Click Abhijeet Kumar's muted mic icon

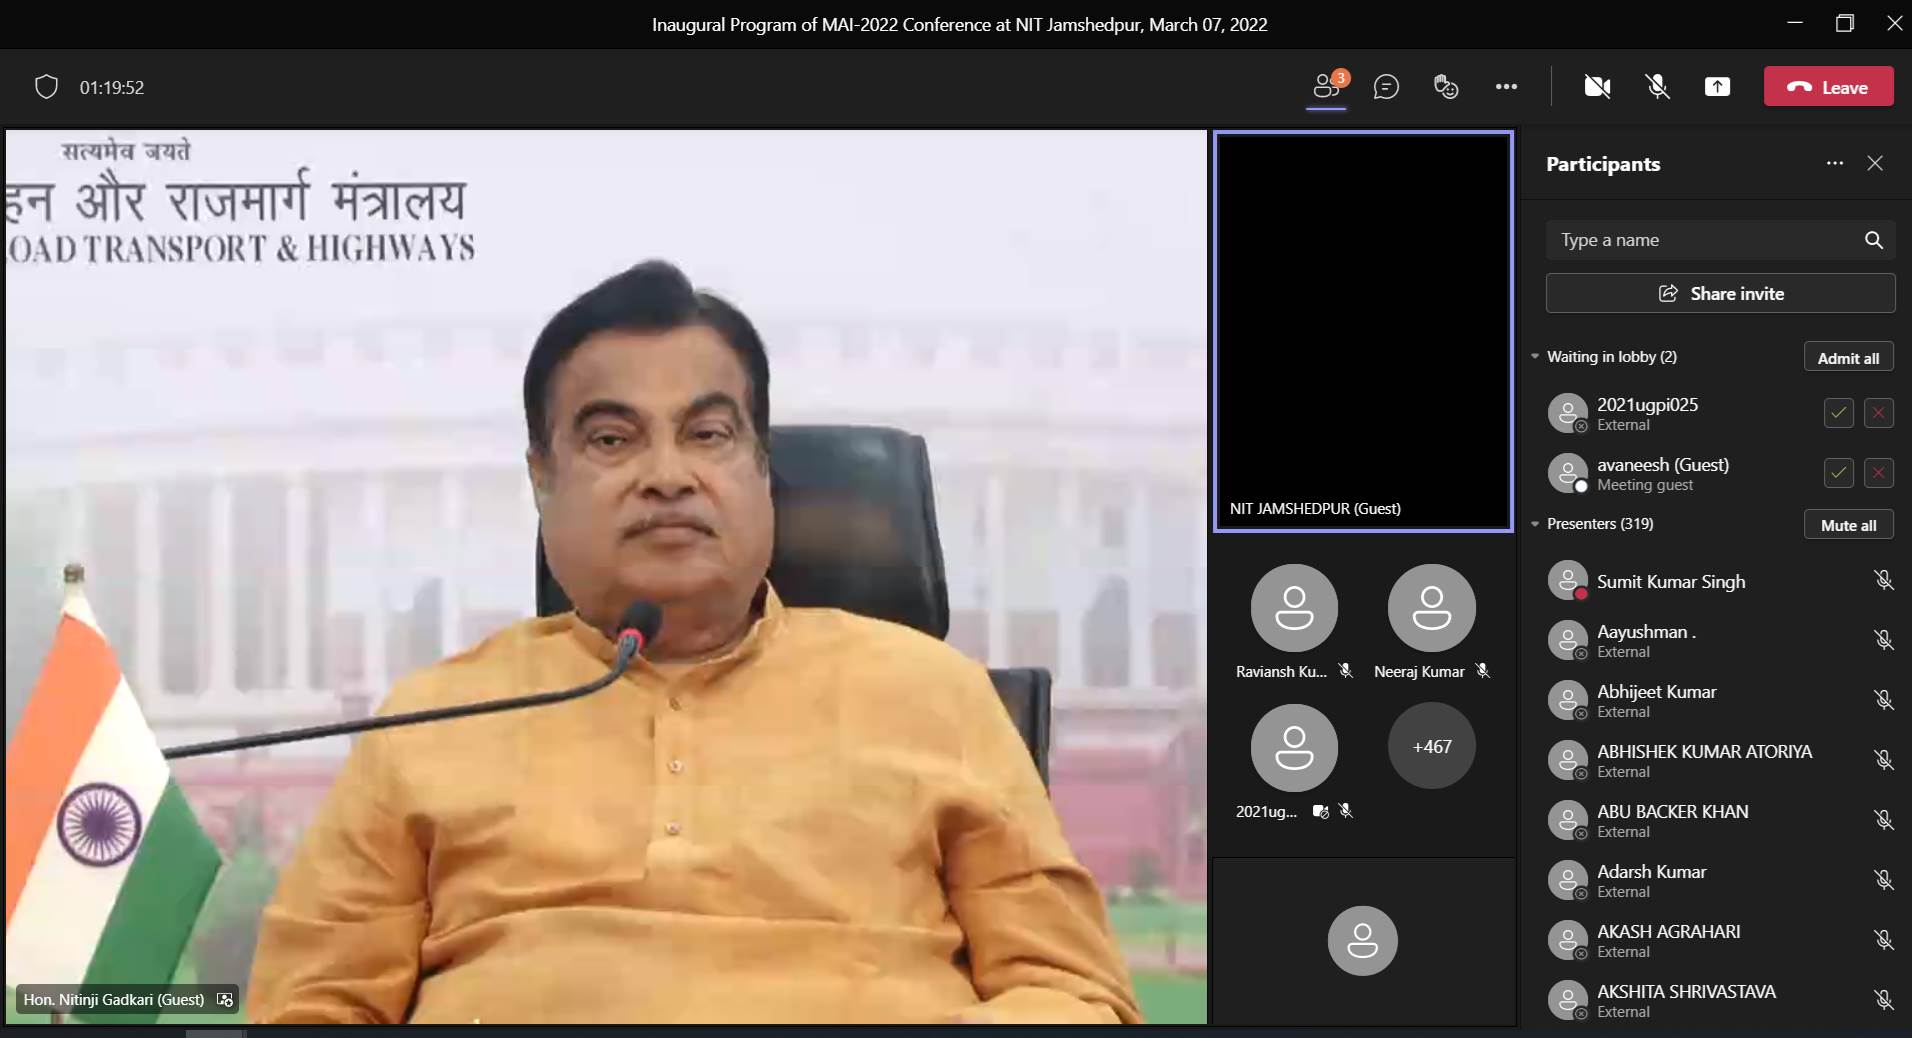click(1883, 700)
